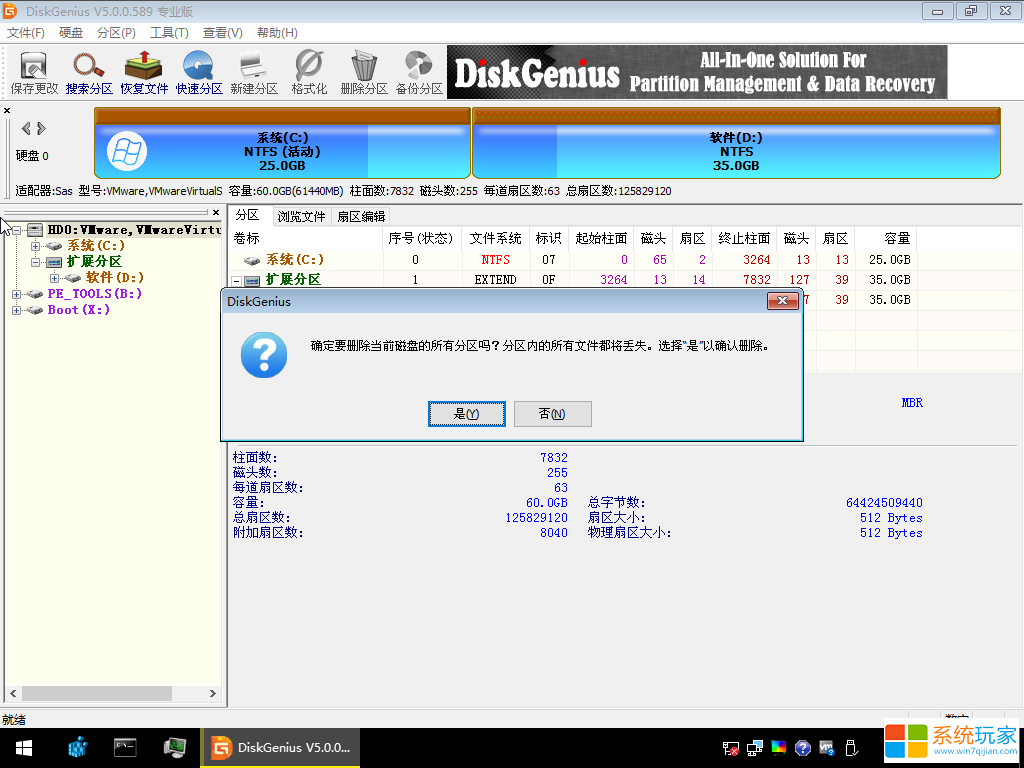Open the command prompt taskbar icon

[x=125, y=747]
